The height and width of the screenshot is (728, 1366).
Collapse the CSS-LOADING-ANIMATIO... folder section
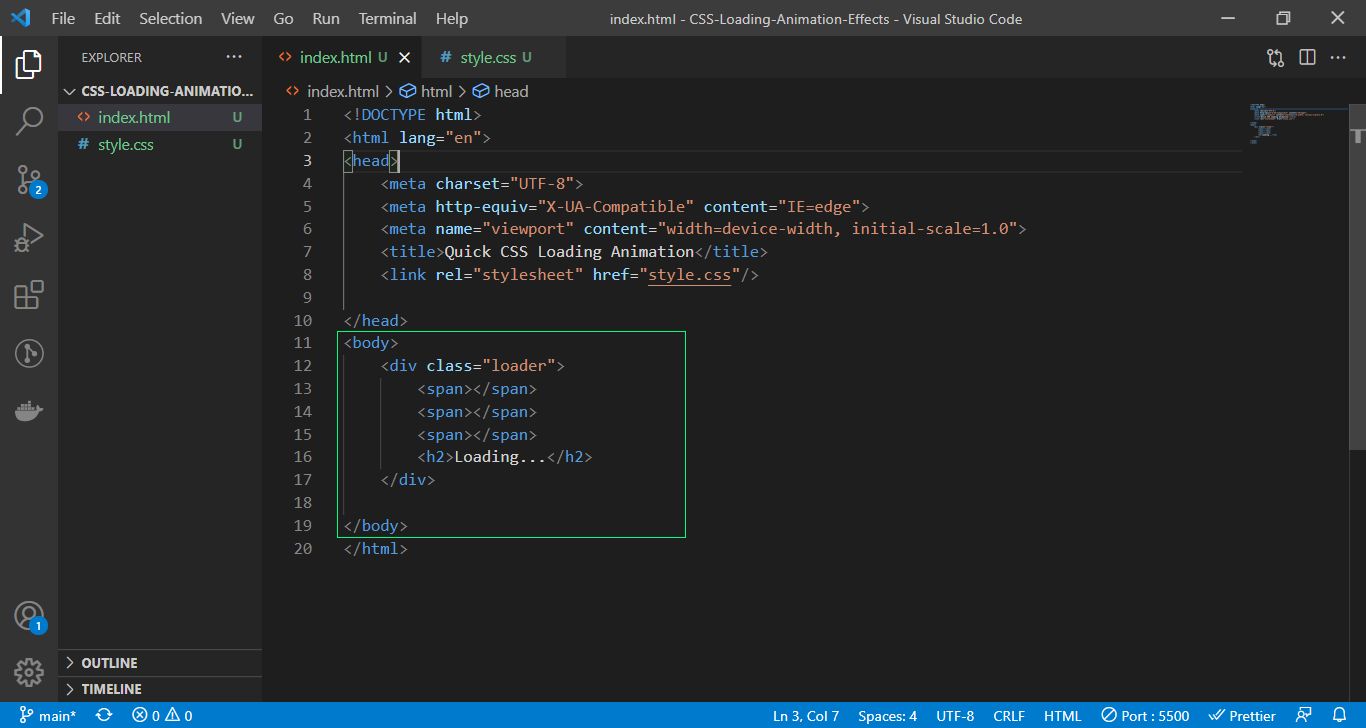tap(160, 90)
